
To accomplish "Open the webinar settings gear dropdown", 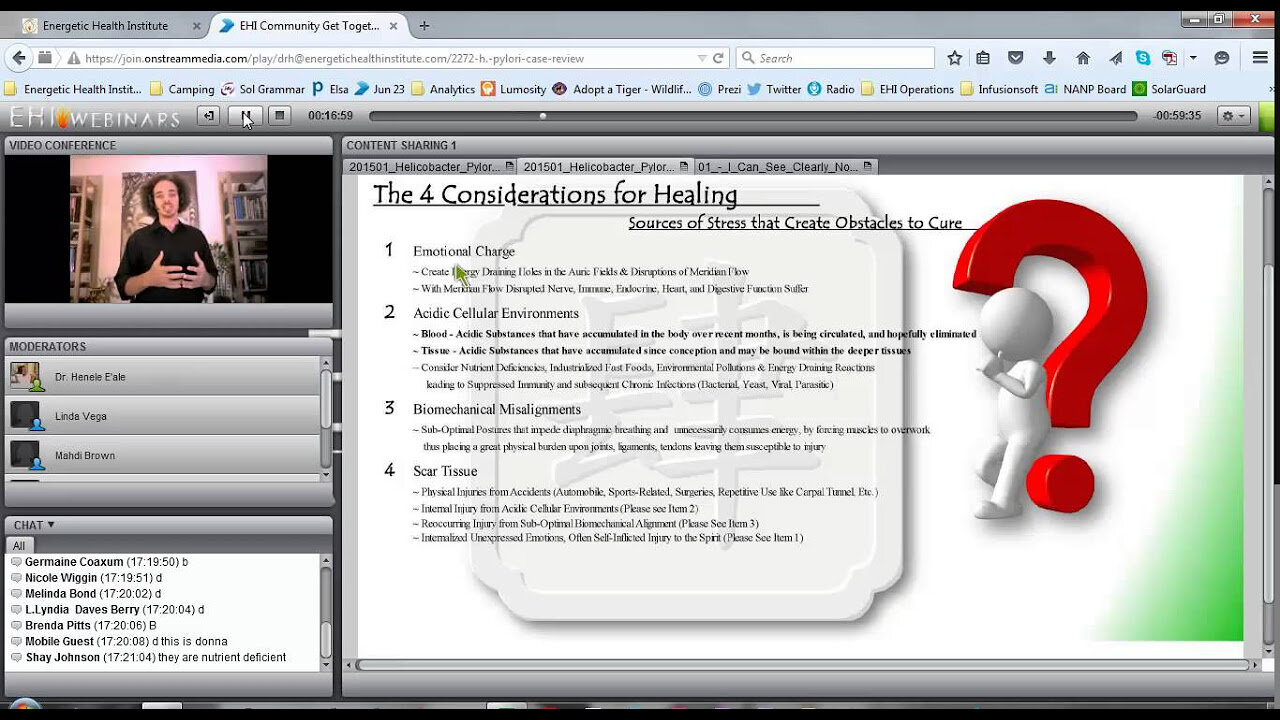I will point(1234,116).
